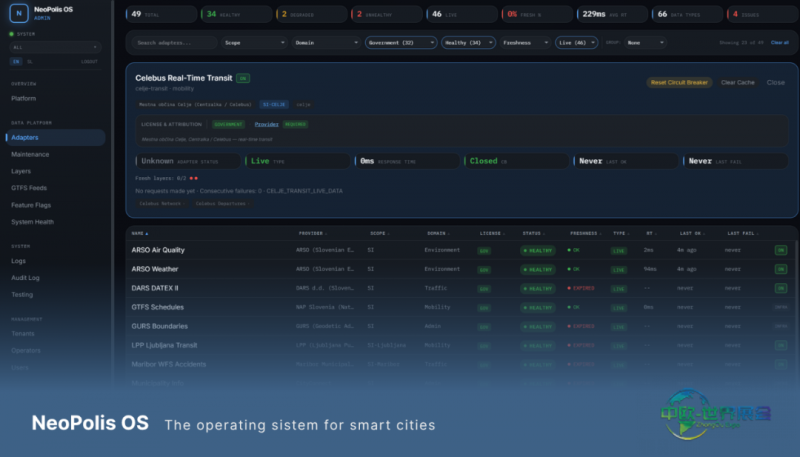This screenshot has height=457, width=800.
Task: Expand the Group None dropdown
Action: pyautogui.click(x=645, y=43)
